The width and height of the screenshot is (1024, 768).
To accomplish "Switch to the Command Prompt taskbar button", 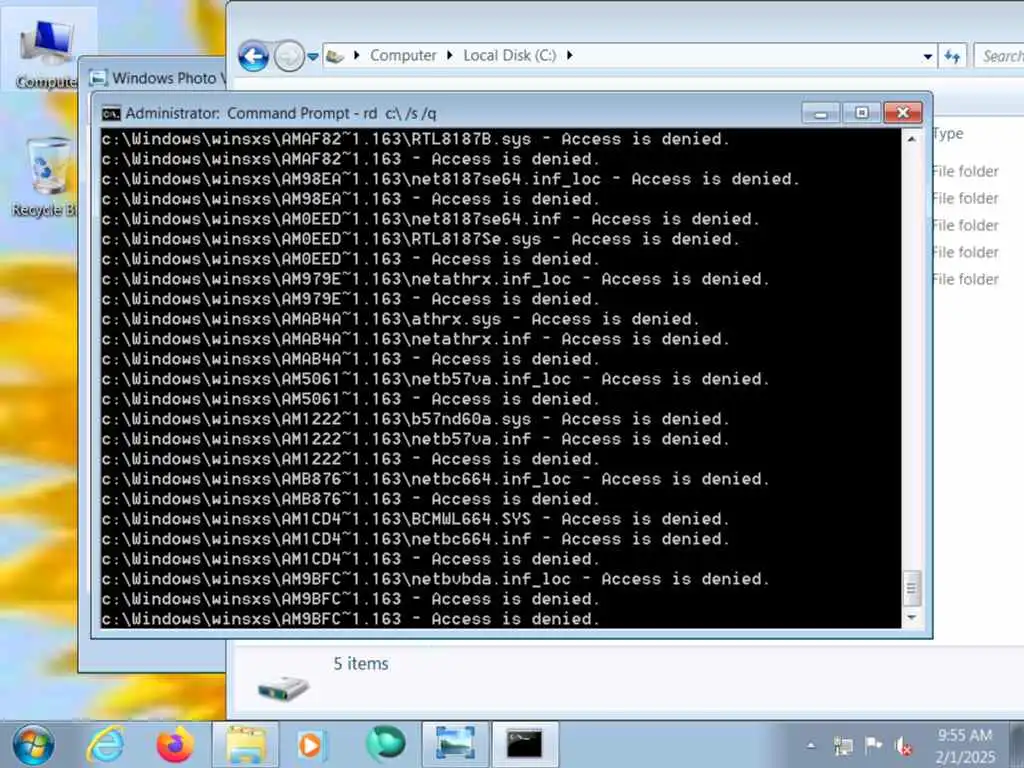I will [524, 744].
